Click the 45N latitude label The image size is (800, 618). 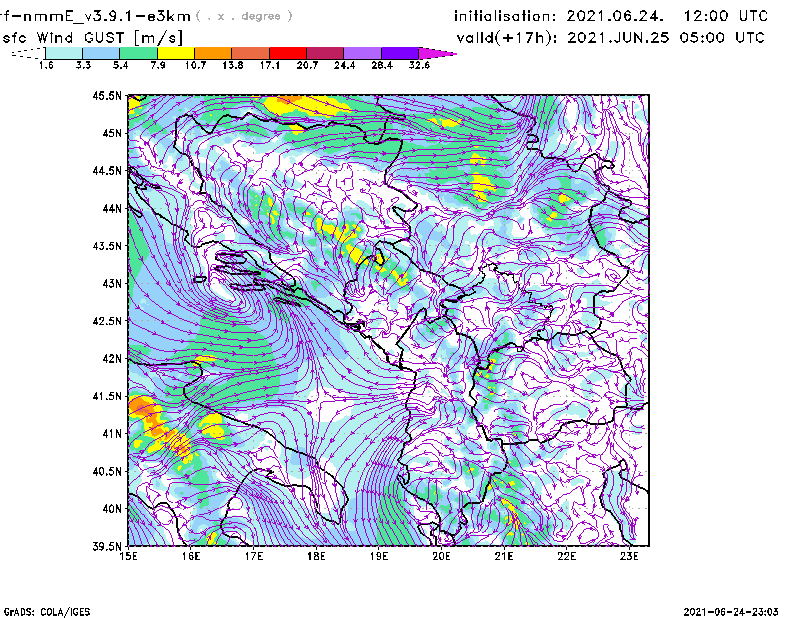click(x=112, y=133)
